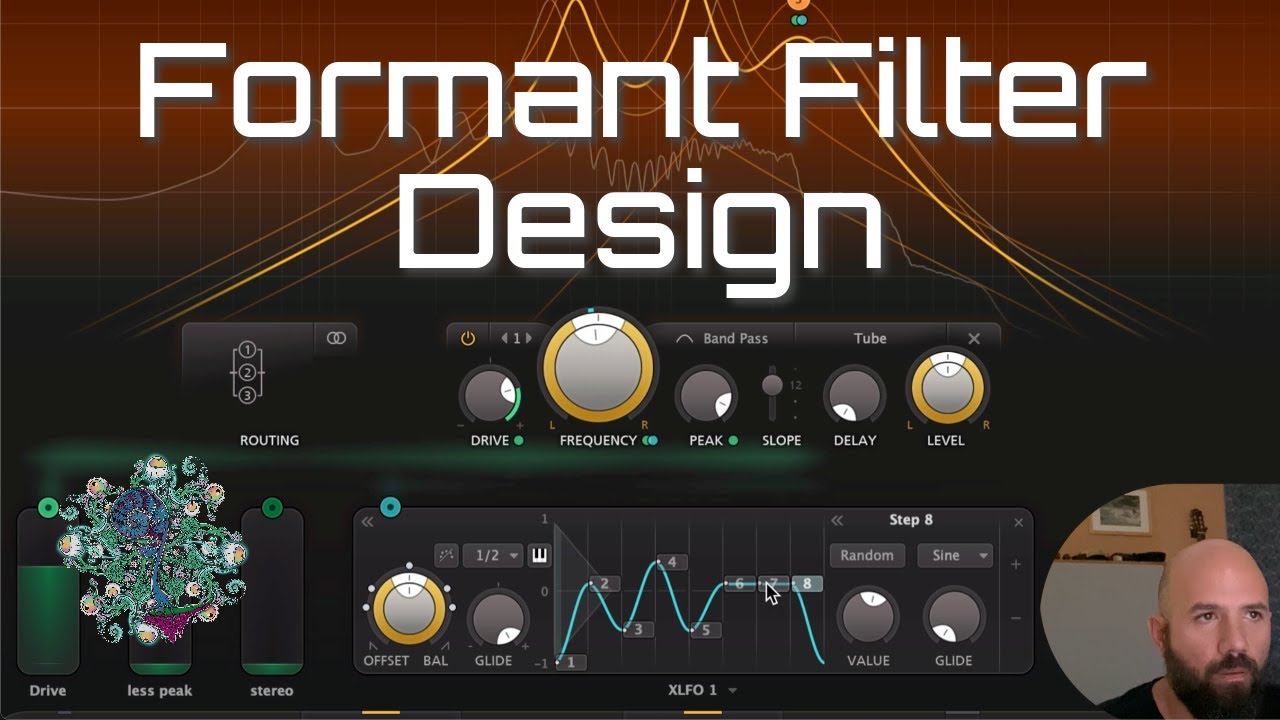Click the XLFO randomize dice icon
Image resolution: width=1280 pixels, height=720 pixels.
point(446,555)
